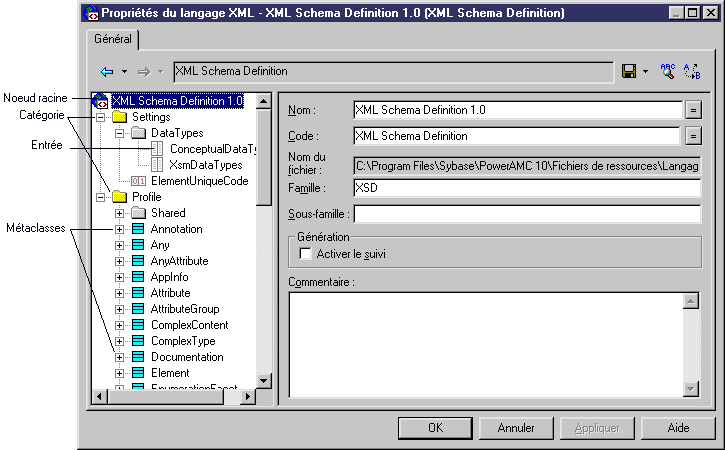Open the back arrow history dropdown
725x450 pixels.
pyautogui.click(x=124, y=72)
